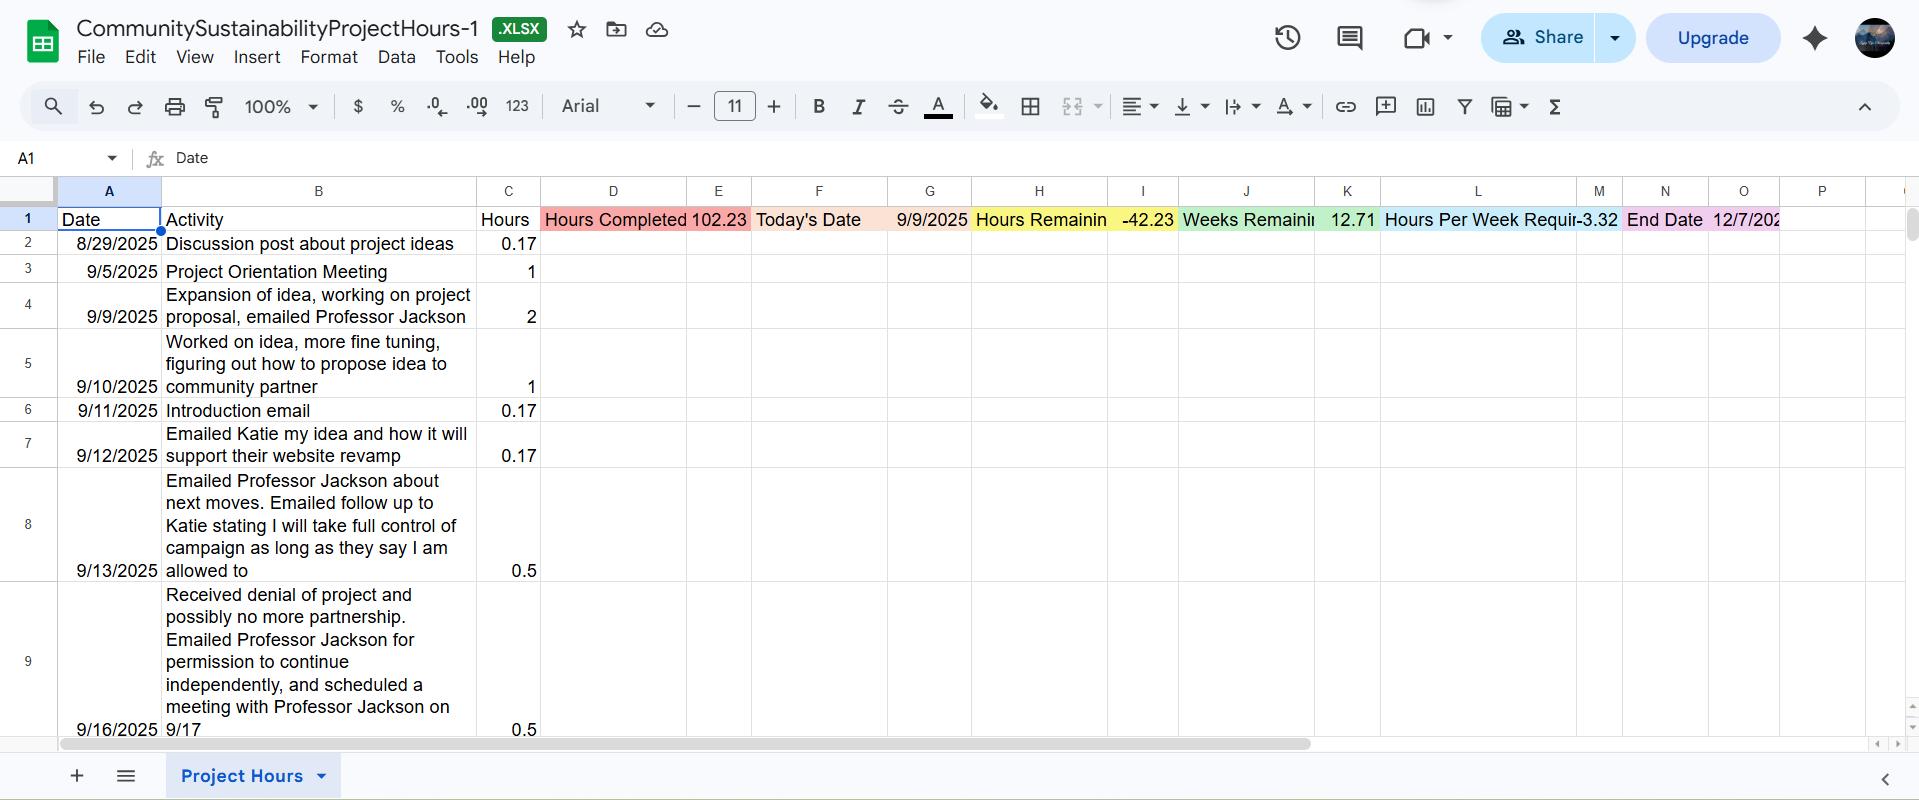Open the Insert menu

(257, 57)
